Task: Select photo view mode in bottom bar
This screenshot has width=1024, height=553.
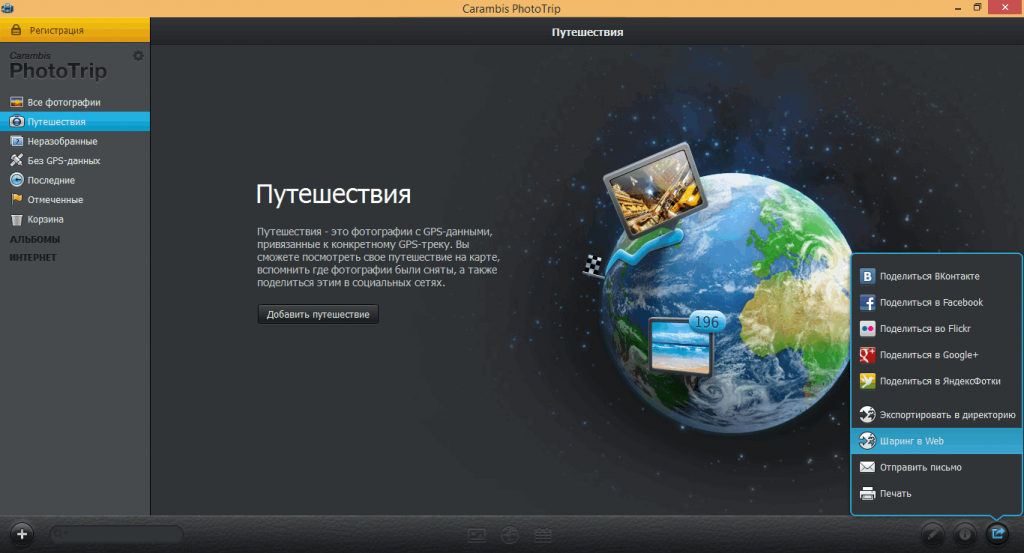Action: coord(477,535)
